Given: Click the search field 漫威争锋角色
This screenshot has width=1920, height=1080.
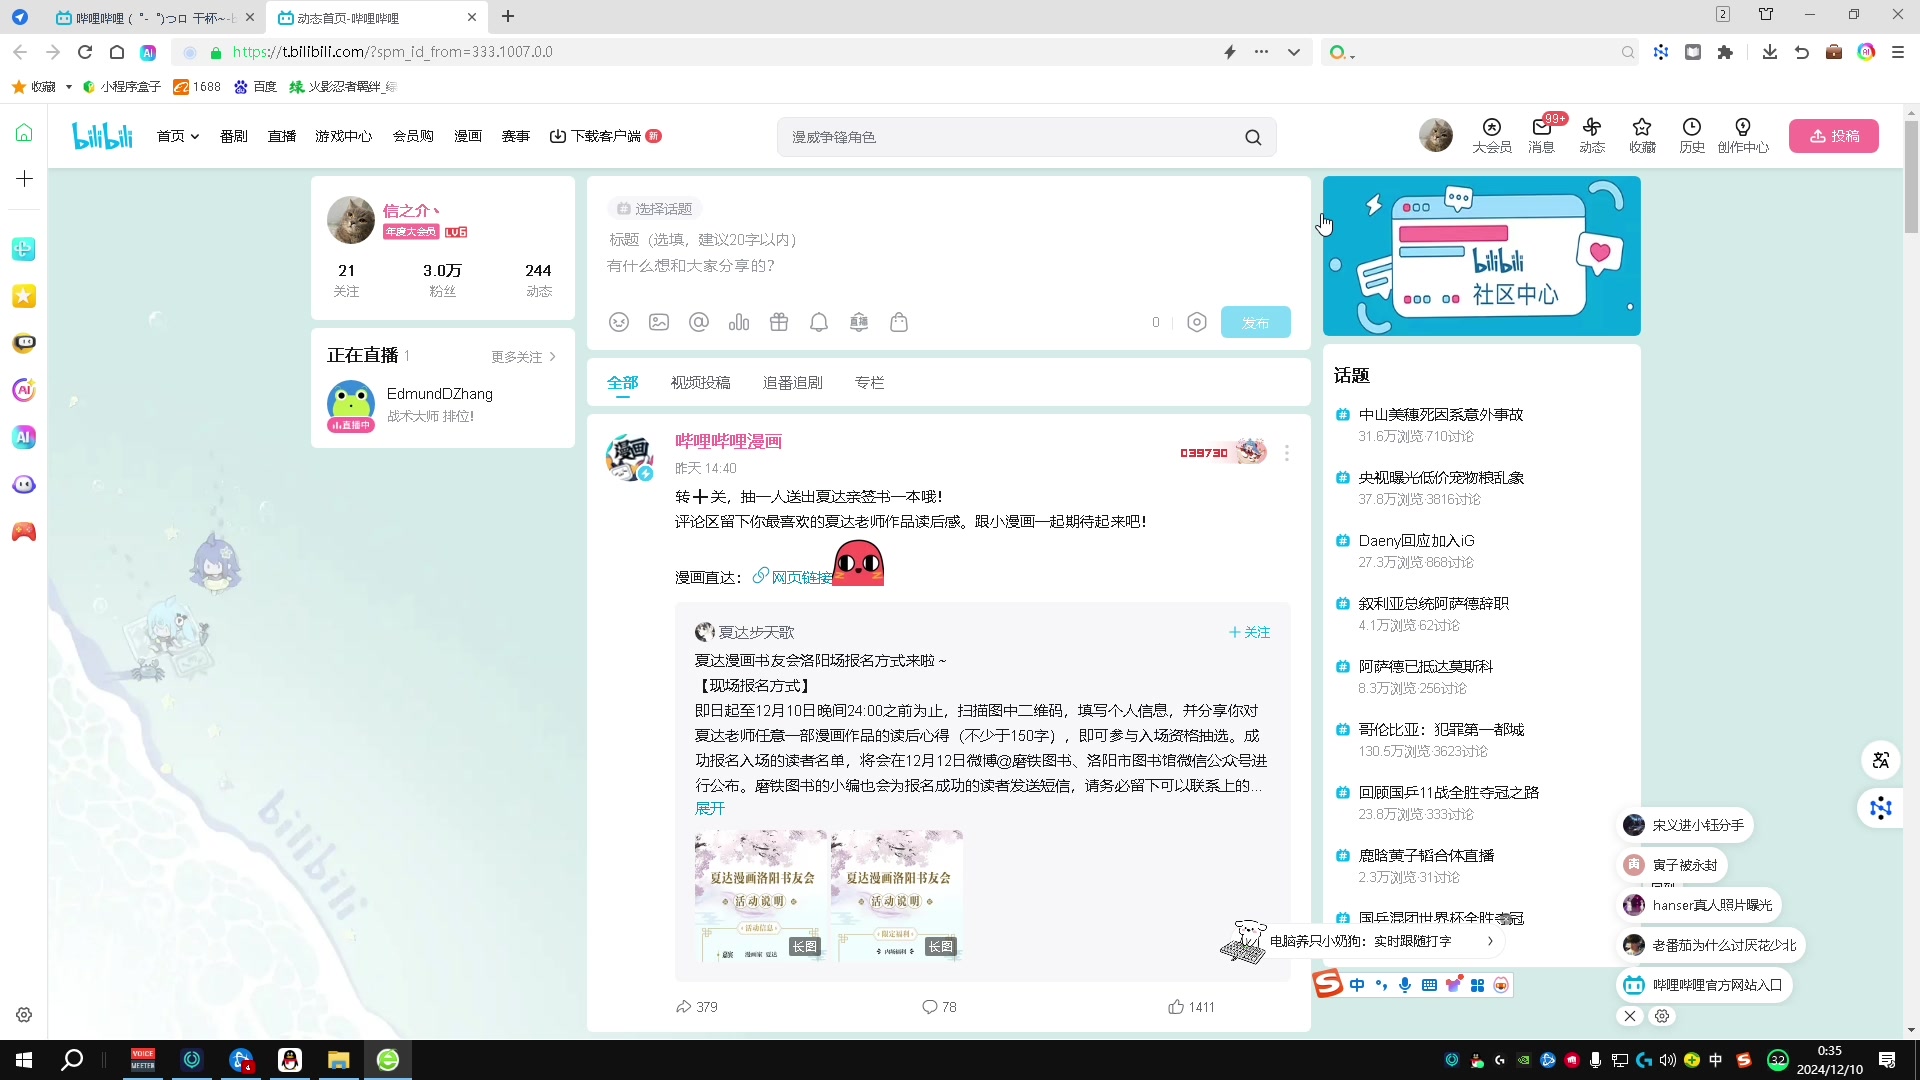Looking at the screenshot, I should click(x=1010, y=137).
